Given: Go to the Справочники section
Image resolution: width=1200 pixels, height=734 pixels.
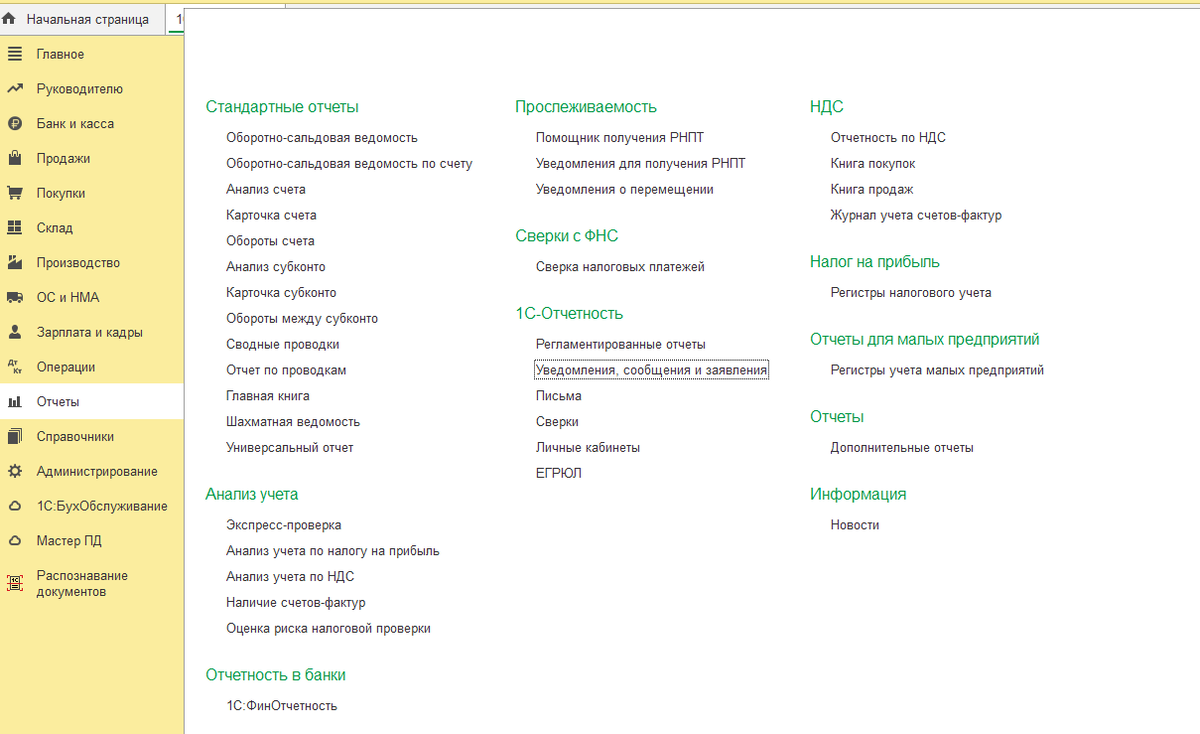Looking at the screenshot, I should [75, 436].
